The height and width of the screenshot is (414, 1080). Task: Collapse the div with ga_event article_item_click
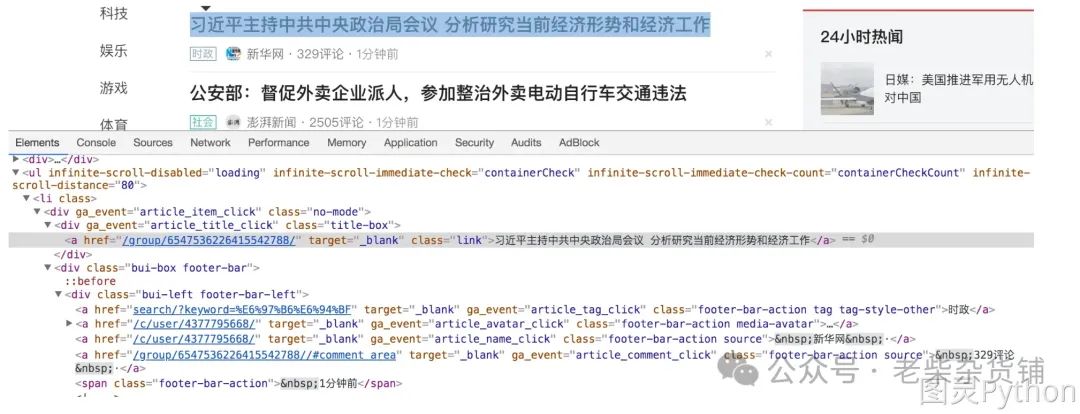pyautogui.click(x=38, y=211)
